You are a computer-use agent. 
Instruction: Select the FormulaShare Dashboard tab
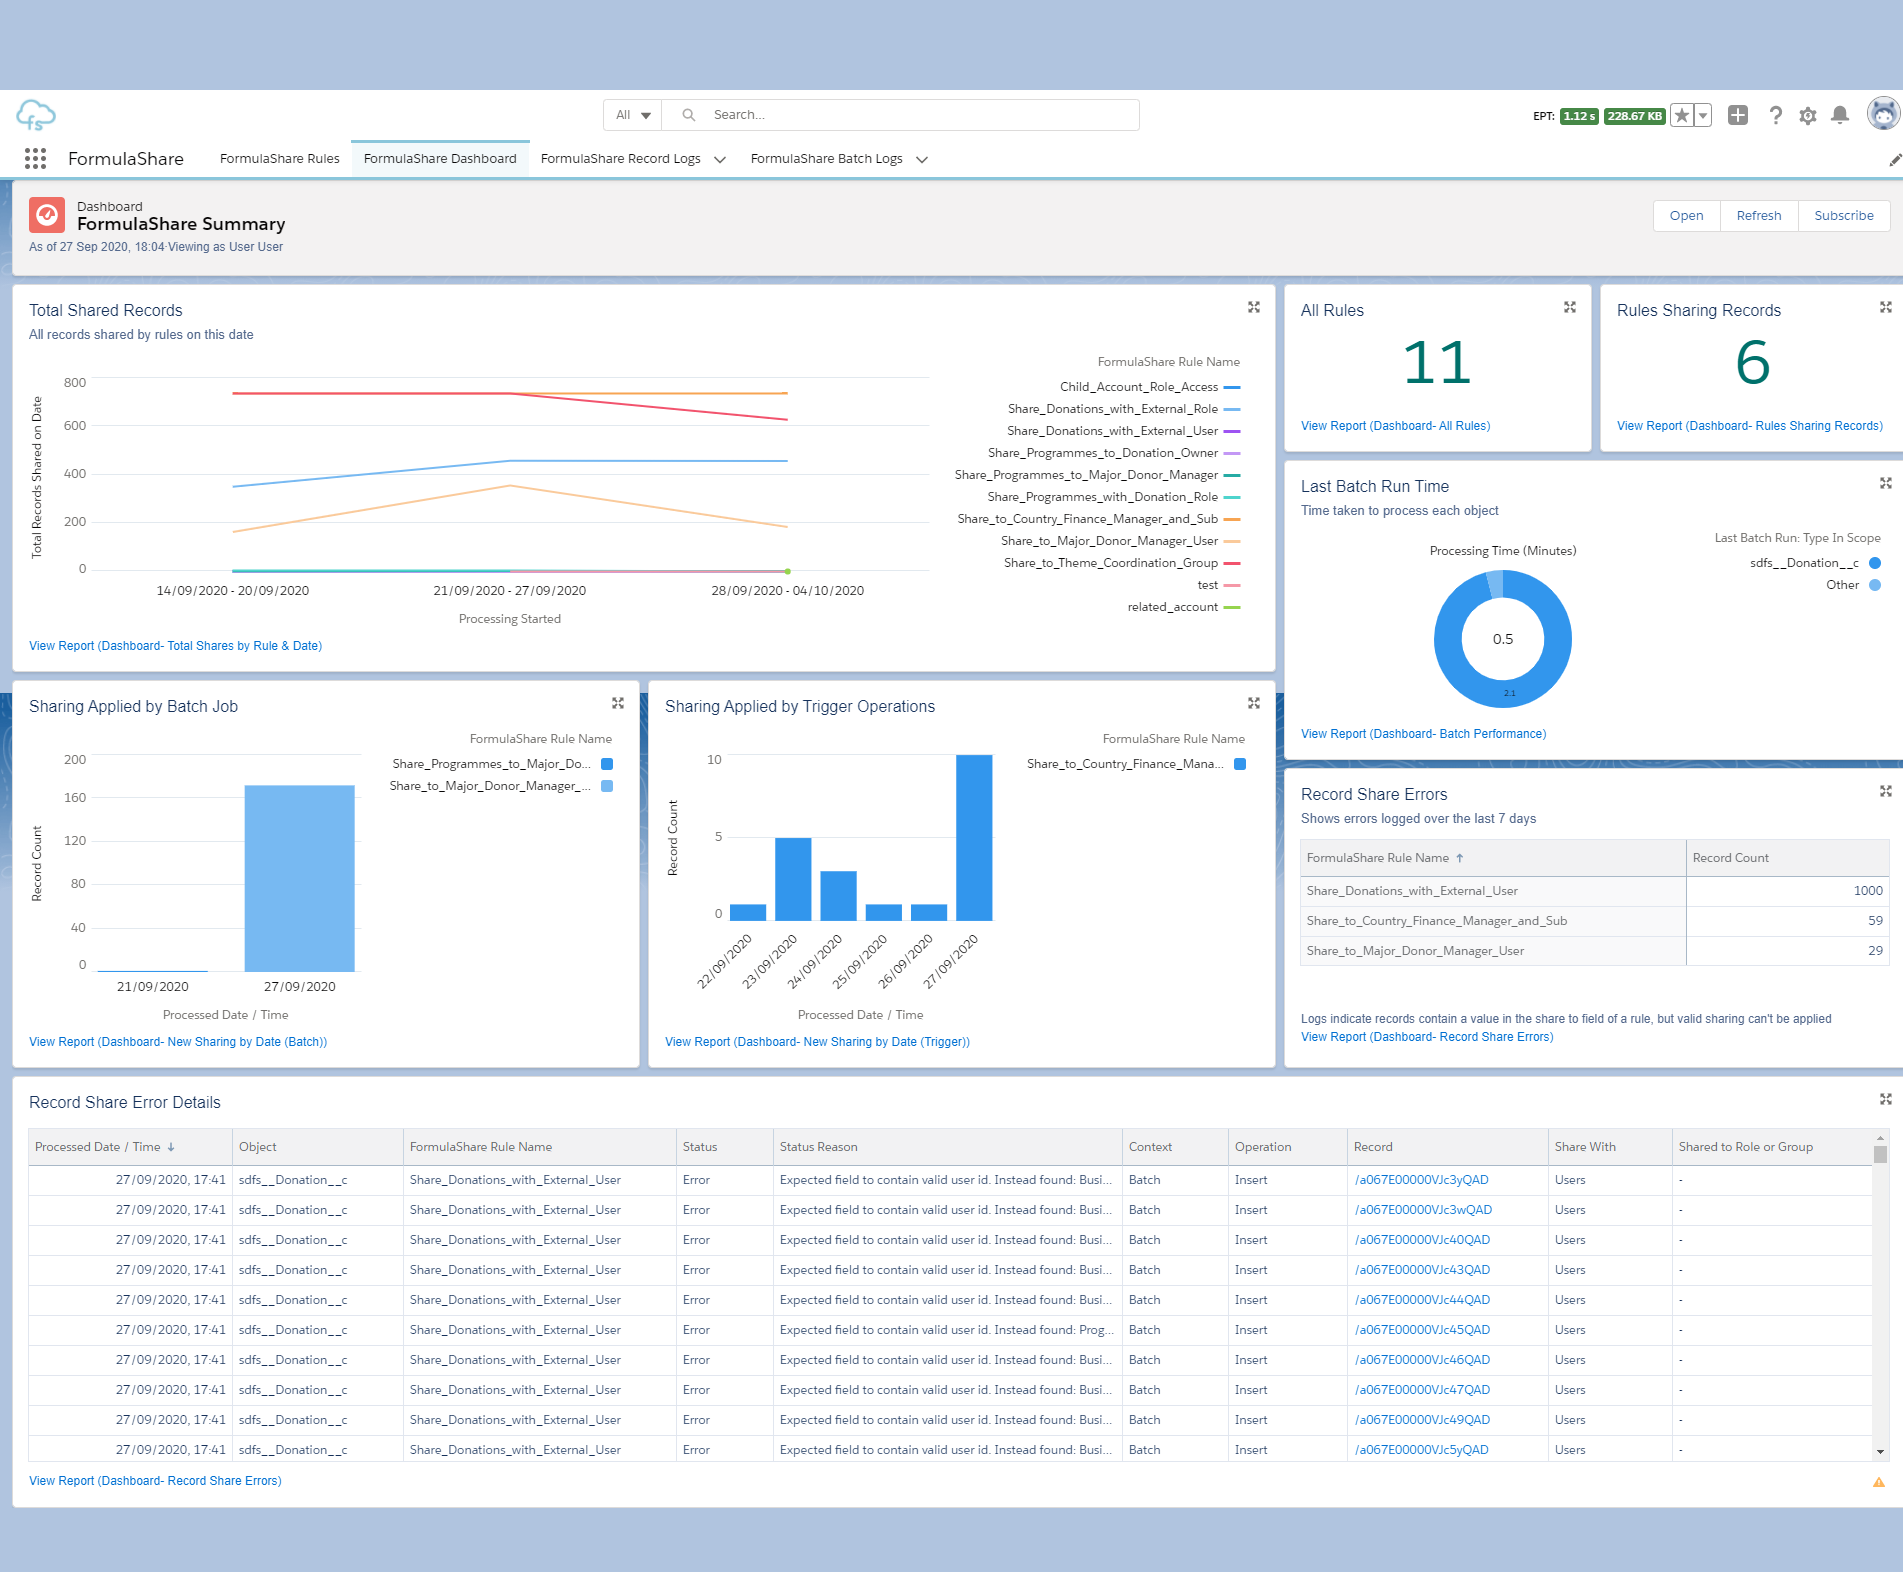(440, 158)
